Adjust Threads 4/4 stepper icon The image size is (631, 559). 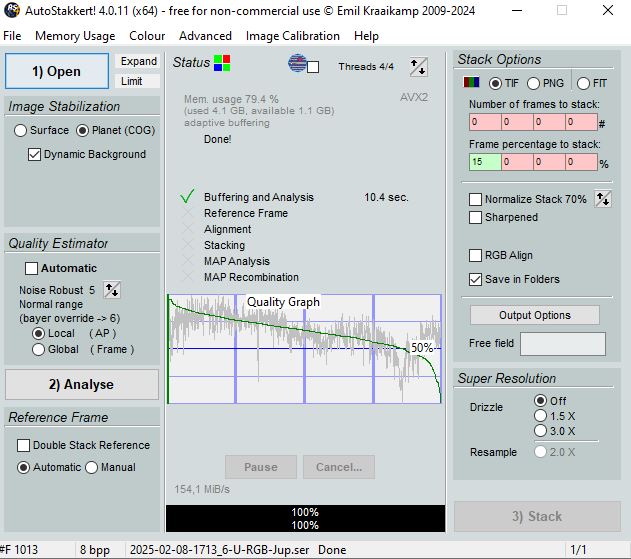click(x=419, y=67)
